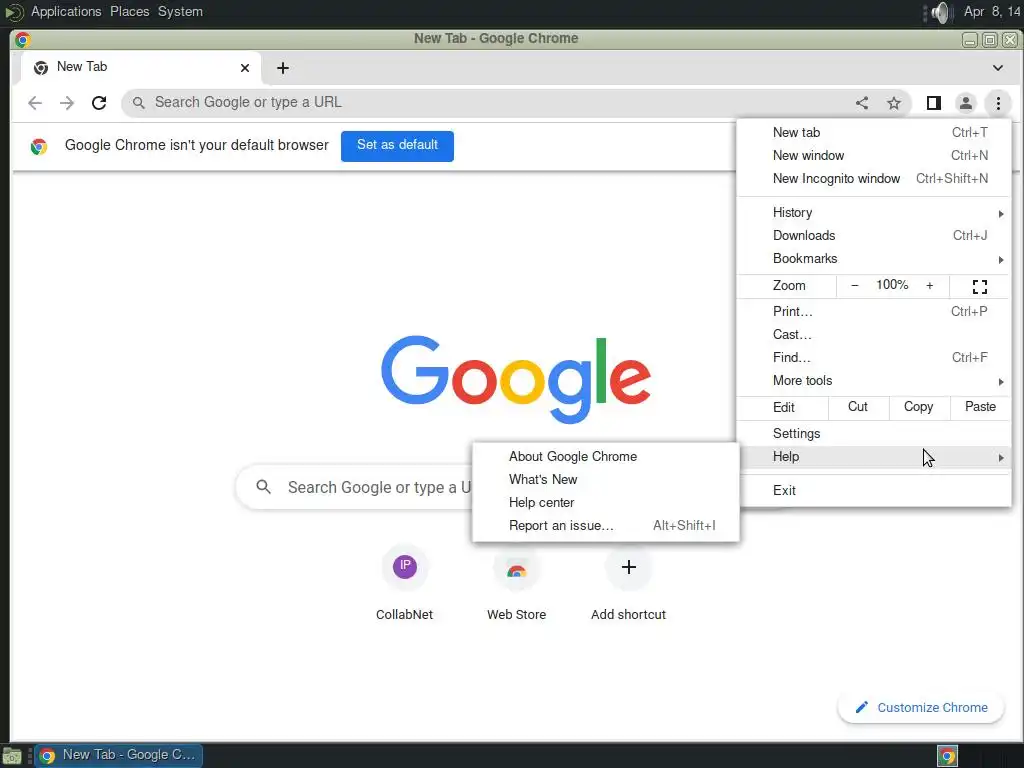The image size is (1024, 768).
Task: Select What's New in Help submenu
Action: 605,479
